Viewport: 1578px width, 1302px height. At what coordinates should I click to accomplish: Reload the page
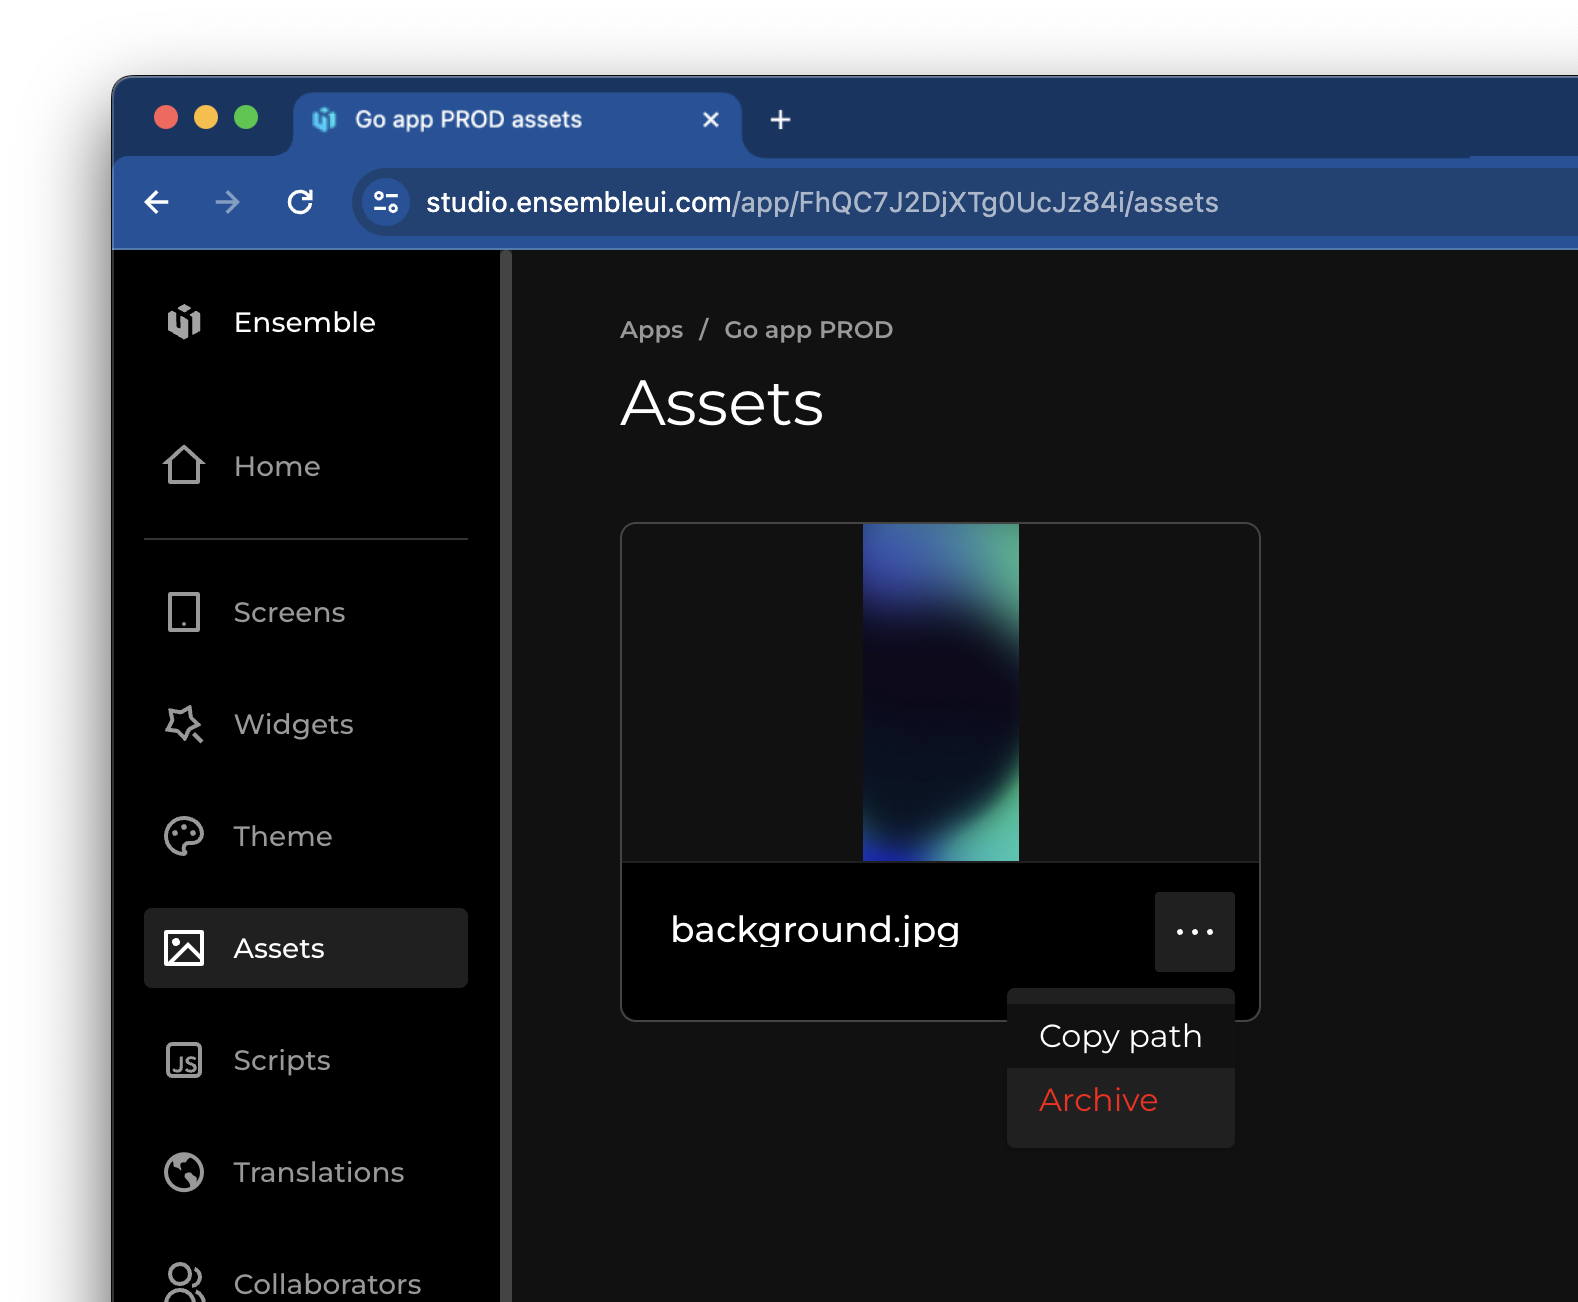[x=300, y=203]
